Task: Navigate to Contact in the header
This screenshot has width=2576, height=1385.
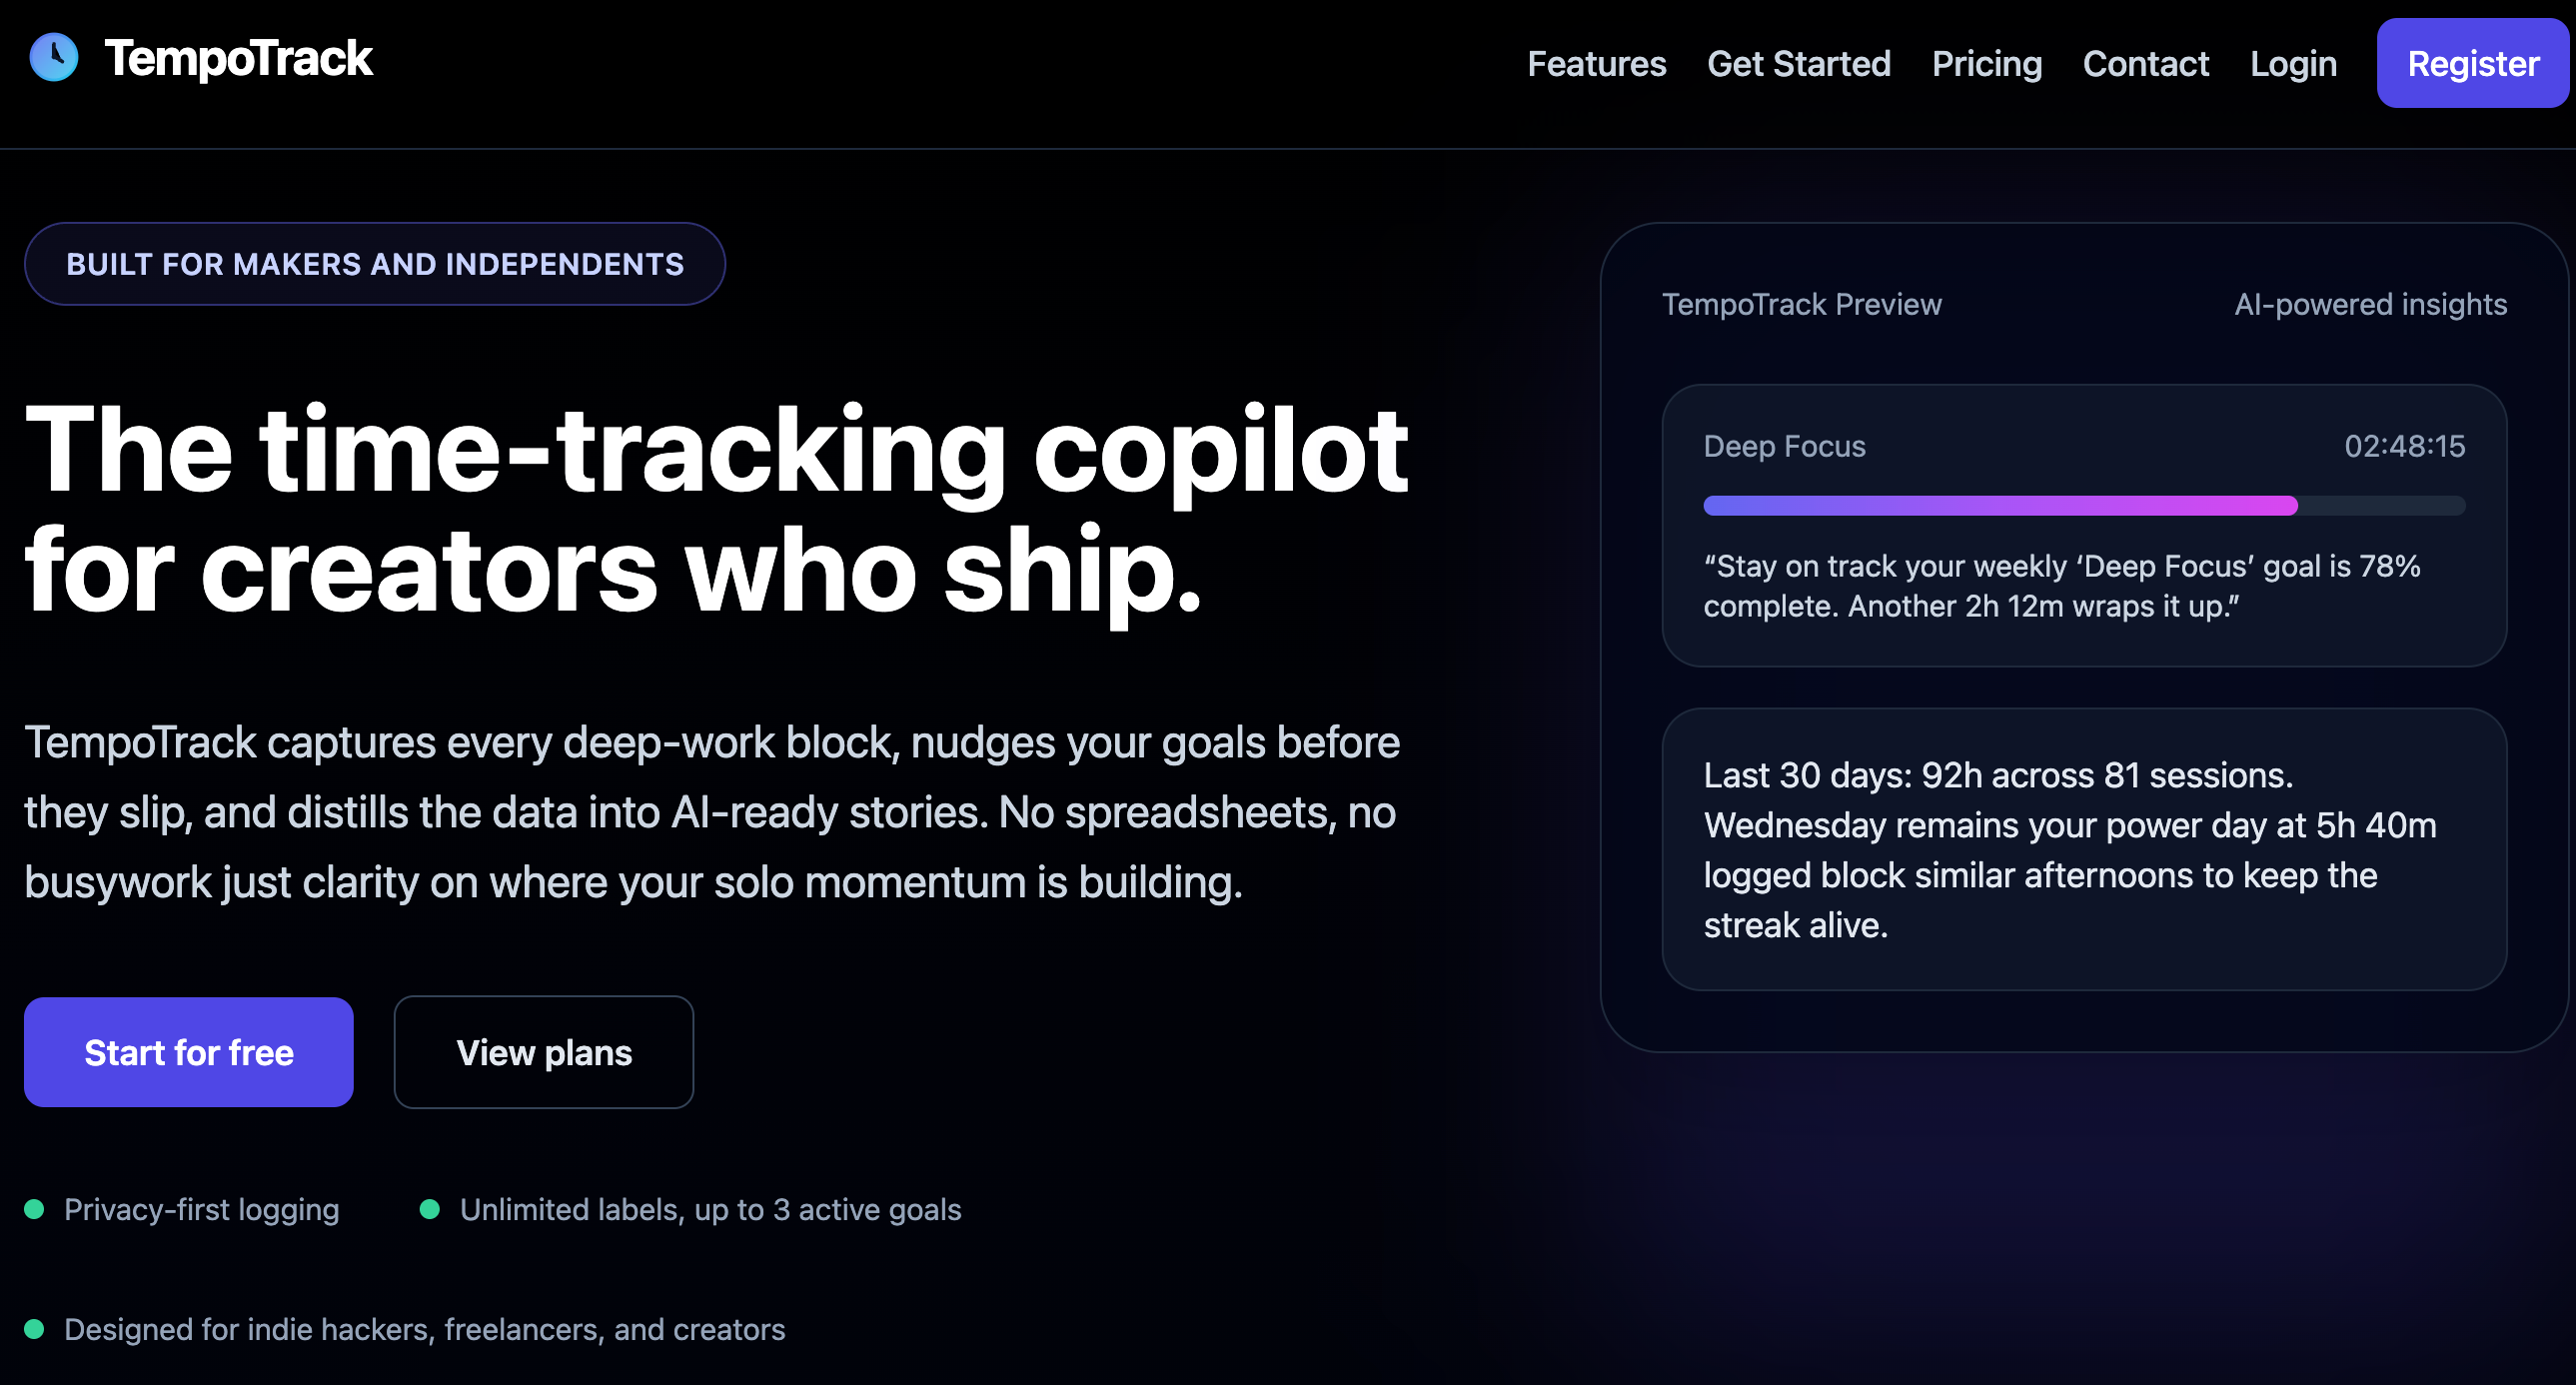Action: pos(2145,64)
